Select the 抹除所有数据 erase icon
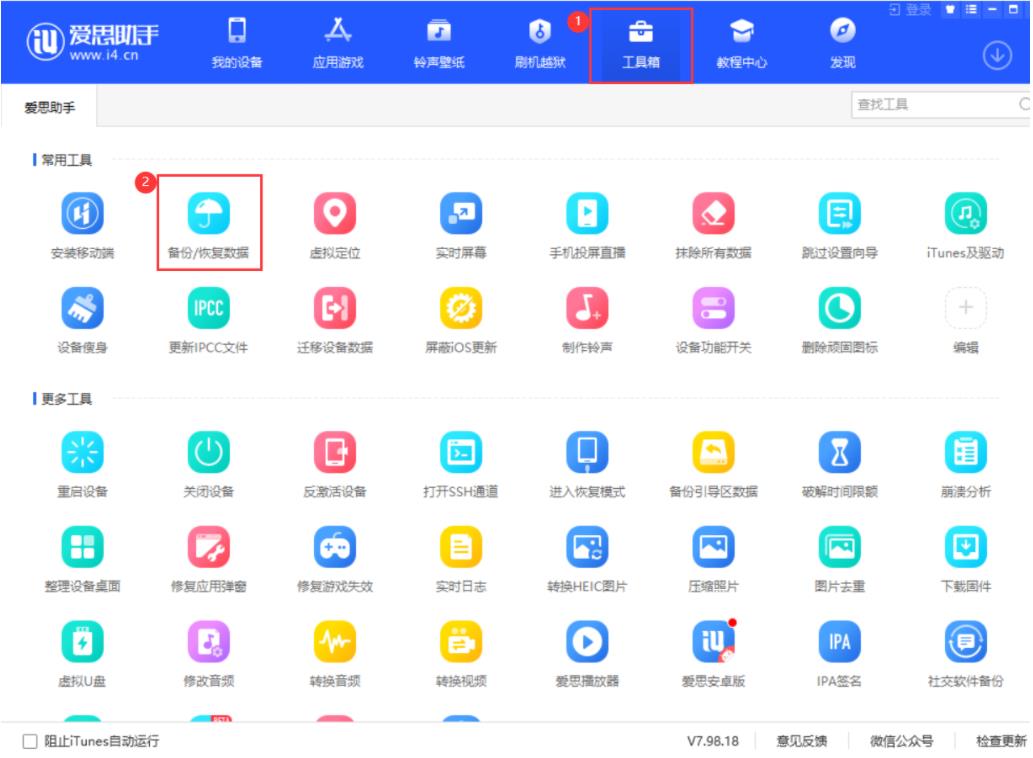1033x758 pixels. [713, 214]
